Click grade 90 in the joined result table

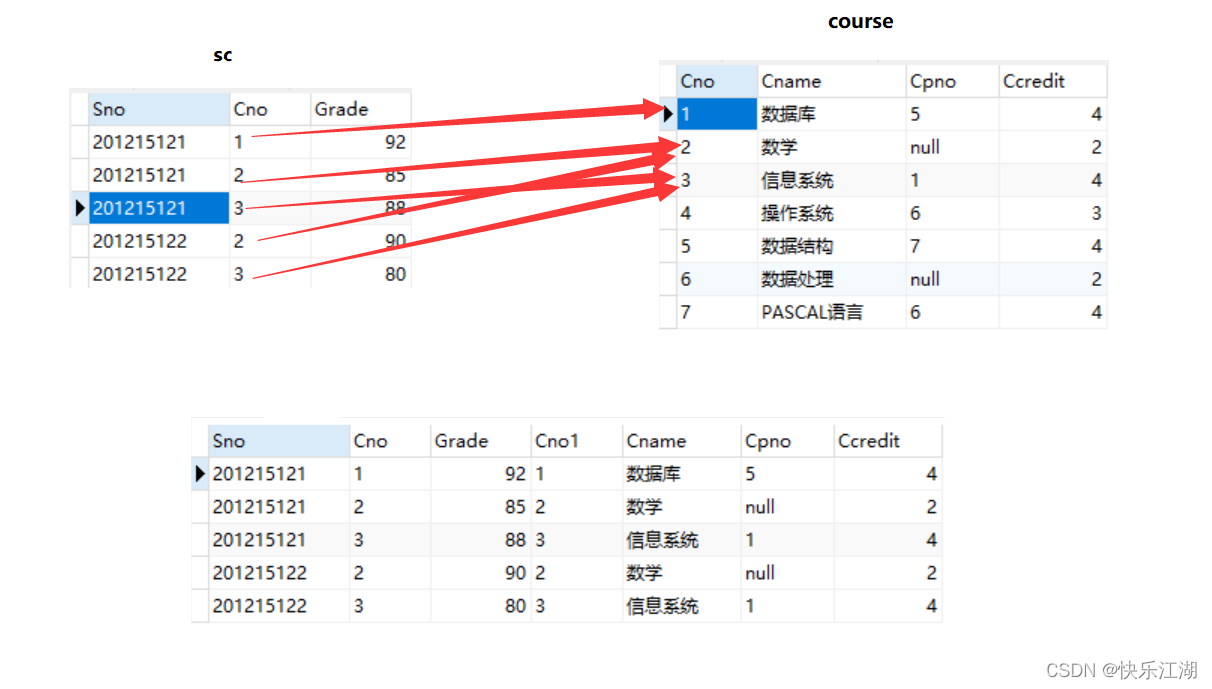pyautogui.click(x=480, y=573)
